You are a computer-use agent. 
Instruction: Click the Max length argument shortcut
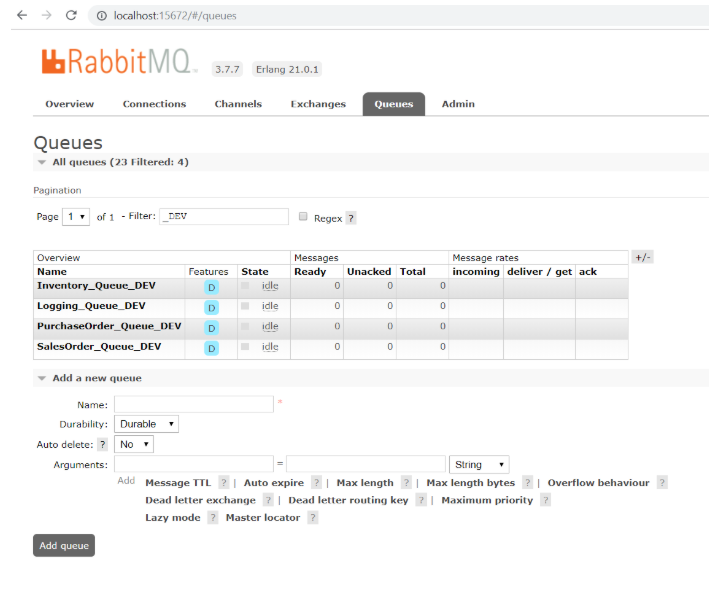[x=365, y=483]
